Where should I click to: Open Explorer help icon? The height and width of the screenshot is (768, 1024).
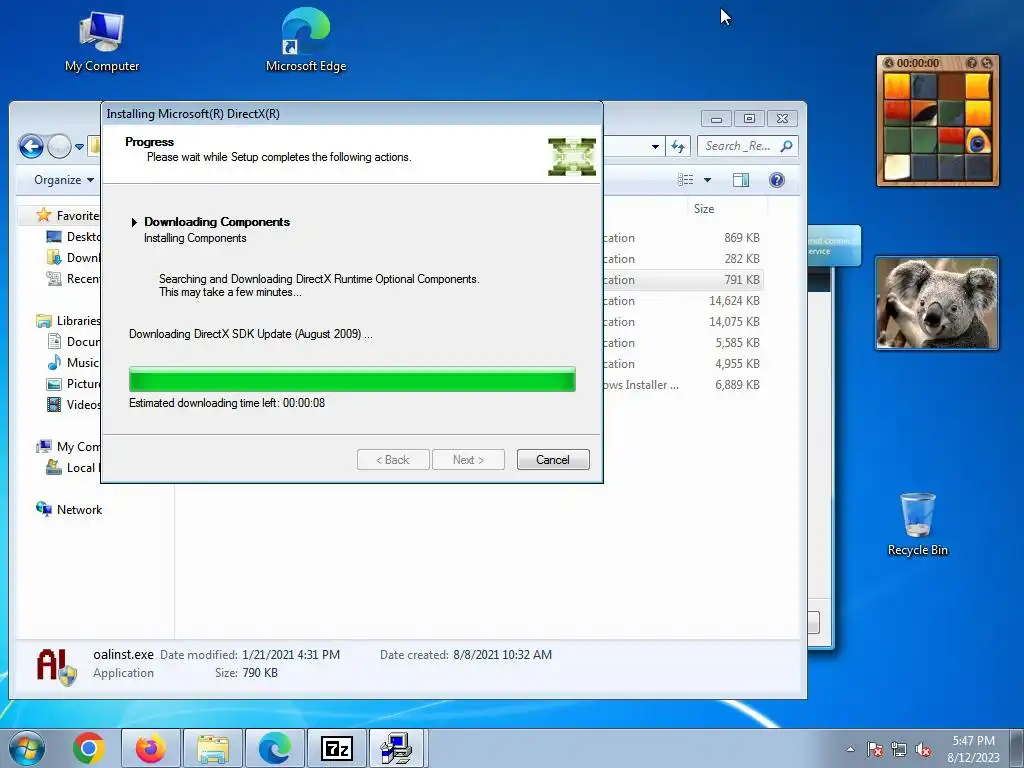point(776,180)
